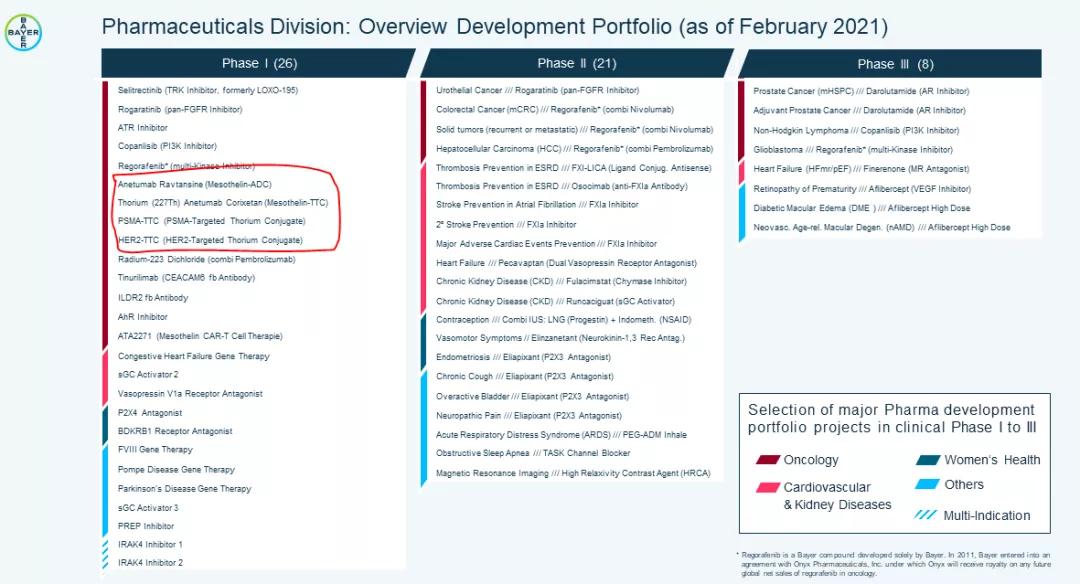This screenshot has width=1080, height=584.
Task: Click the Oncology legend color swatch
Action: (767, 459)
